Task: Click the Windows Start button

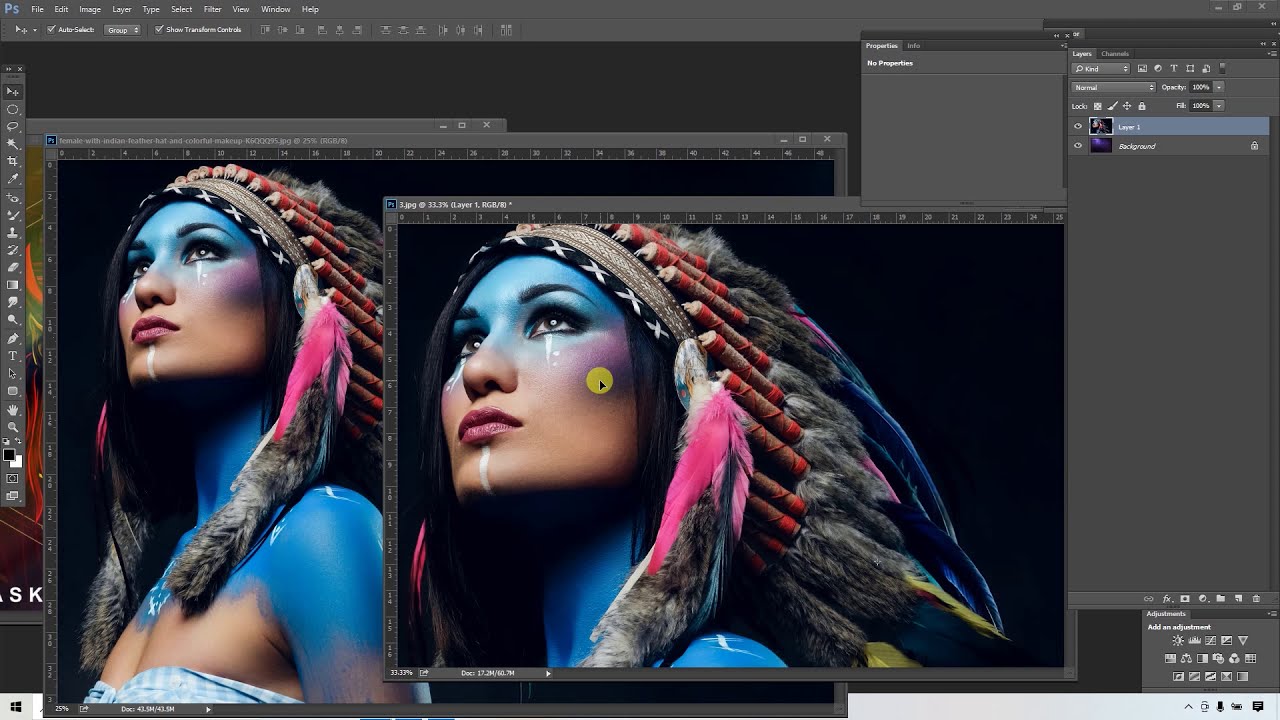Action: click(x=16, y=707)
